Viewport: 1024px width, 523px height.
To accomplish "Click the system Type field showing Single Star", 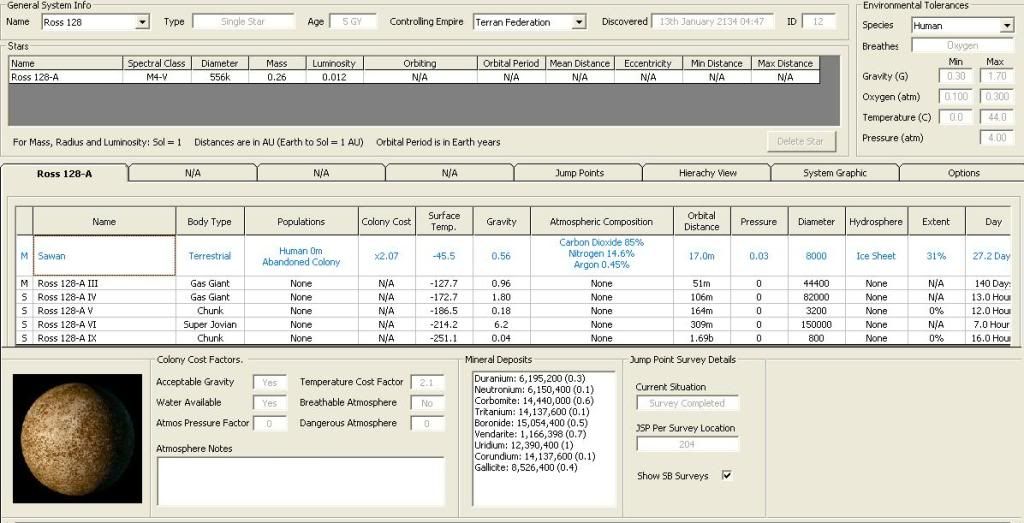I will 243,22.
